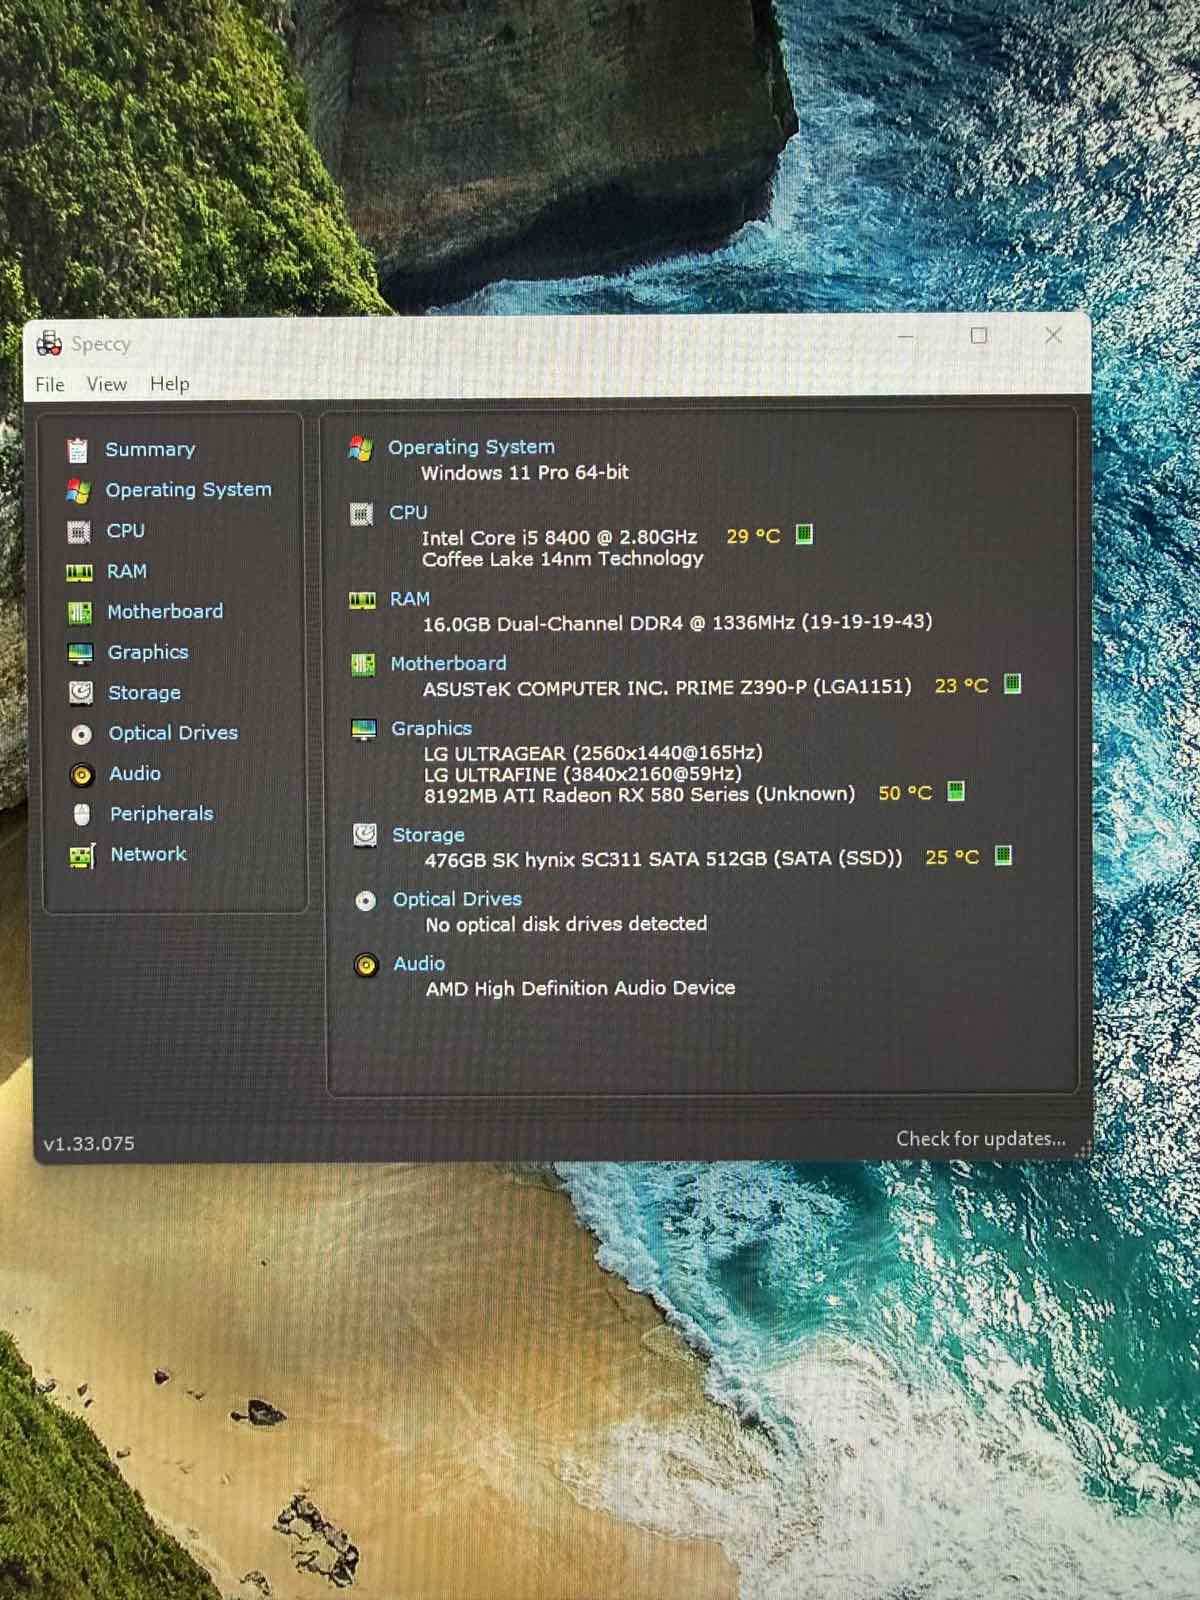Image resolution: width=1200 pixels, height=1600 pixels.
Task: Click LG ULTRAGEAR monitor entry
Action: [x=593, y=752]
